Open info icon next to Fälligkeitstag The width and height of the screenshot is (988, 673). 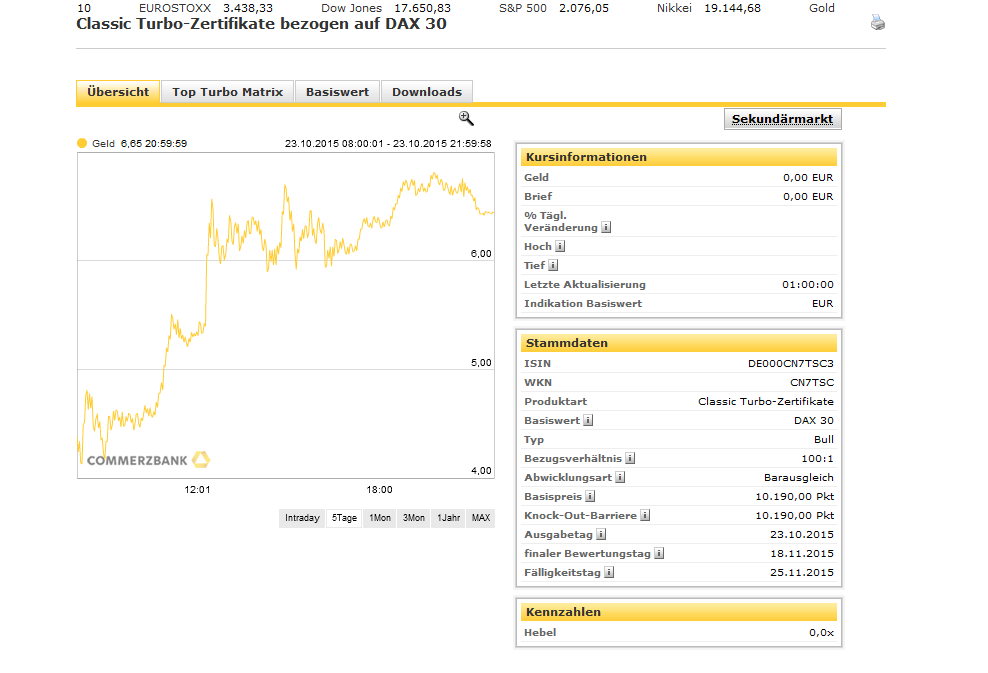609,572
